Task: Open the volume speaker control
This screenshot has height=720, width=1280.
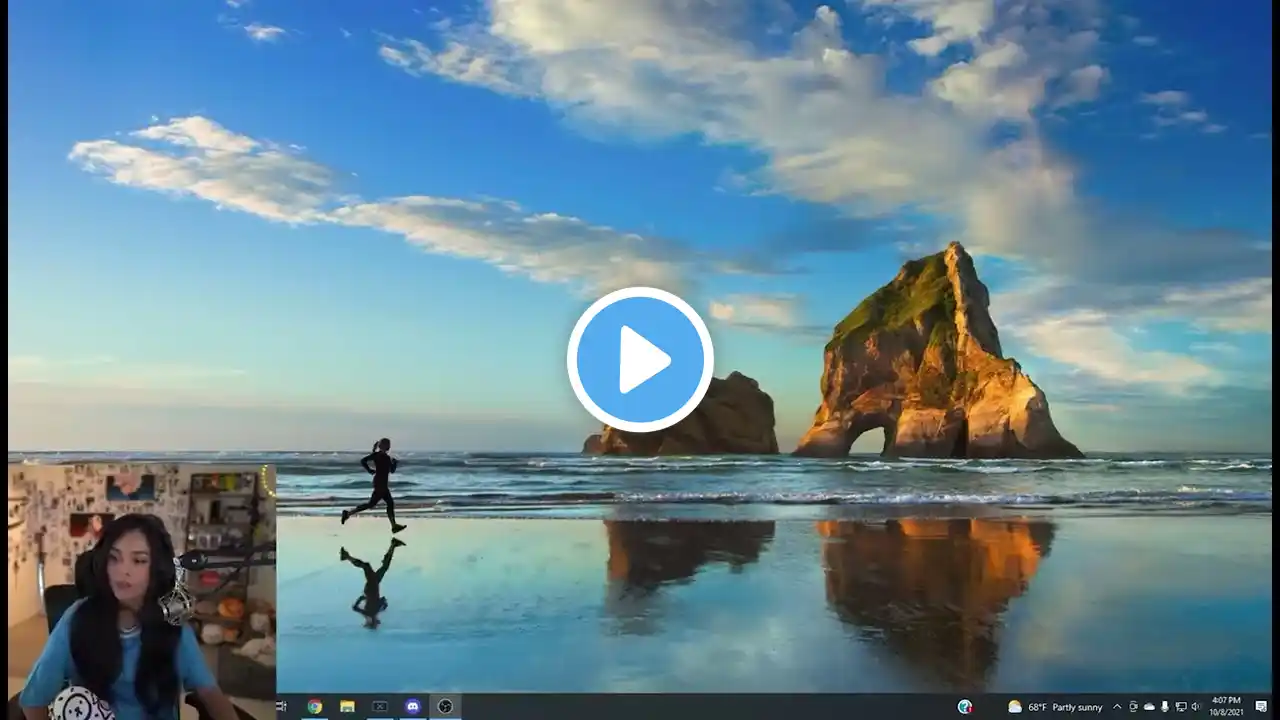Action: 1195,707
